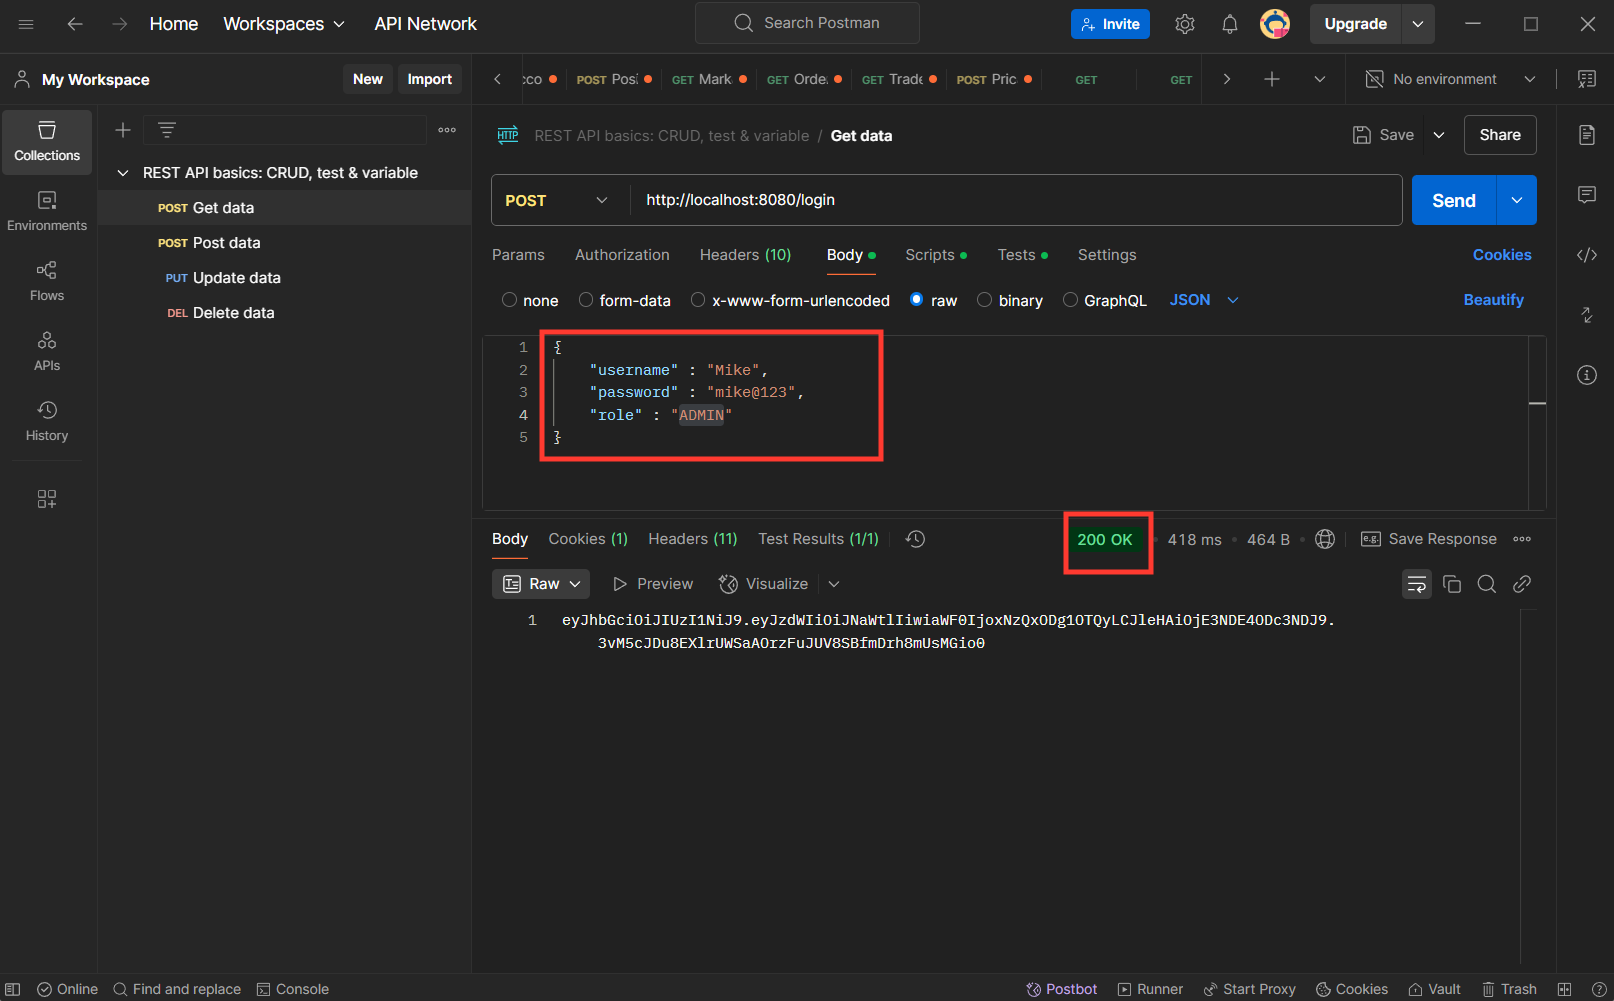Viewport: 1614px width, 1001px height.
Task: Click the network globe icon in response
Action: click(1325, 539)
